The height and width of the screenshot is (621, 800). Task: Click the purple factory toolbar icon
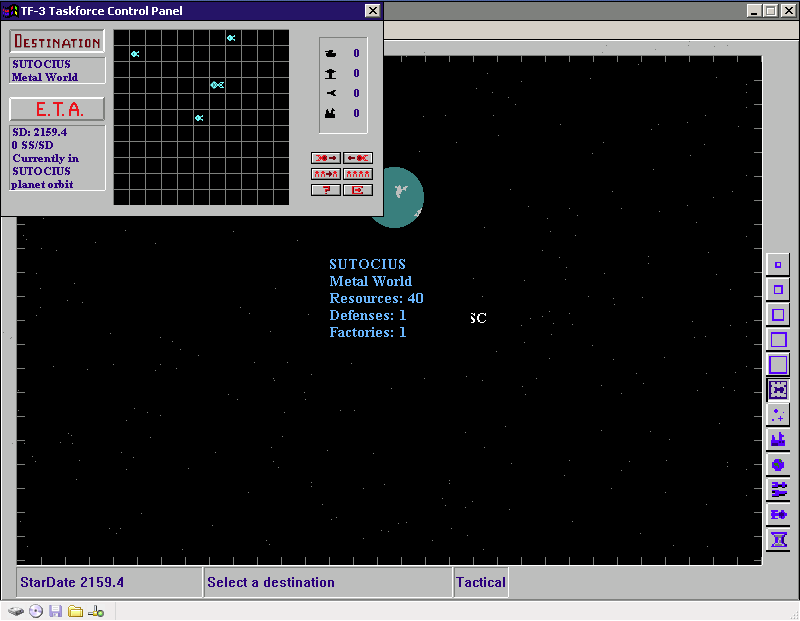[778, 439]
